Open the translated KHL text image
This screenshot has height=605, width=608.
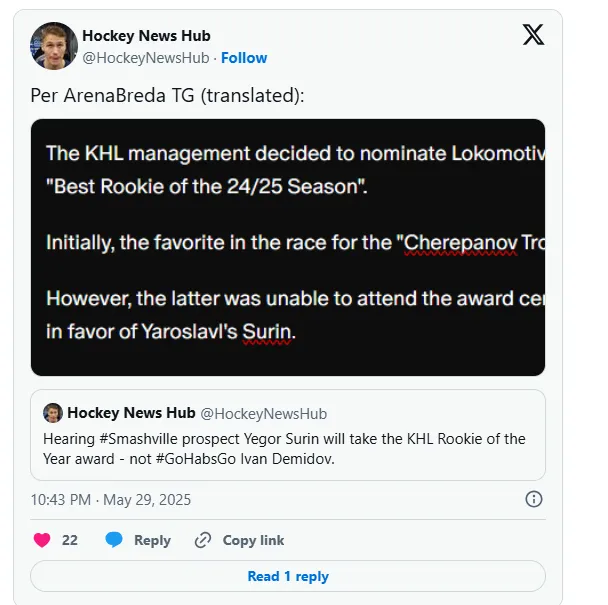click(288, 247)
